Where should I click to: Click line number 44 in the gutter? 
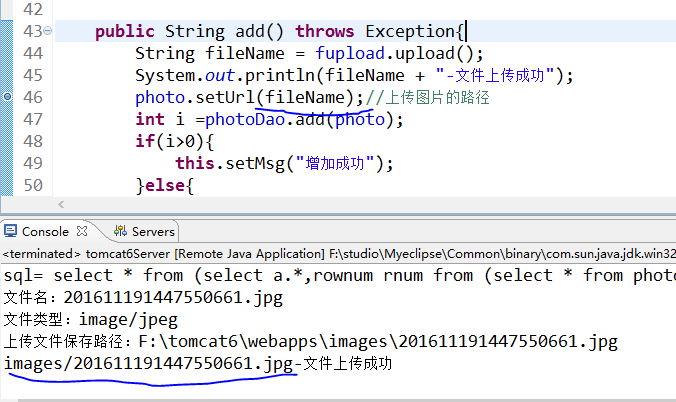point(33,53)
